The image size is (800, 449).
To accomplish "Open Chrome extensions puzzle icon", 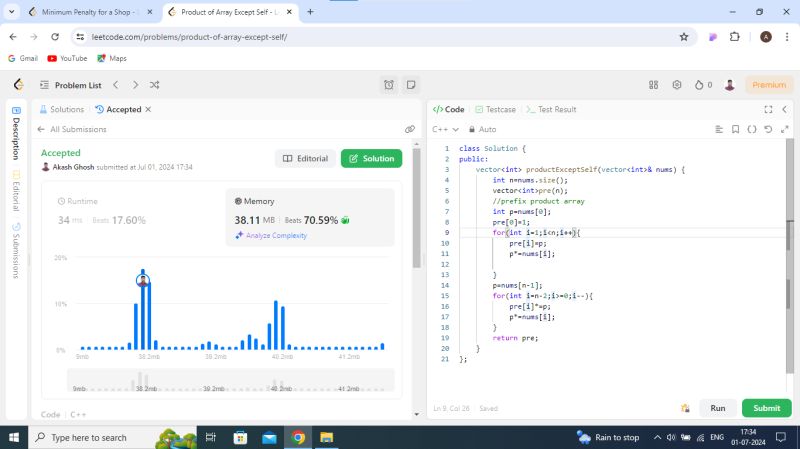I will (x=735, y=37).
